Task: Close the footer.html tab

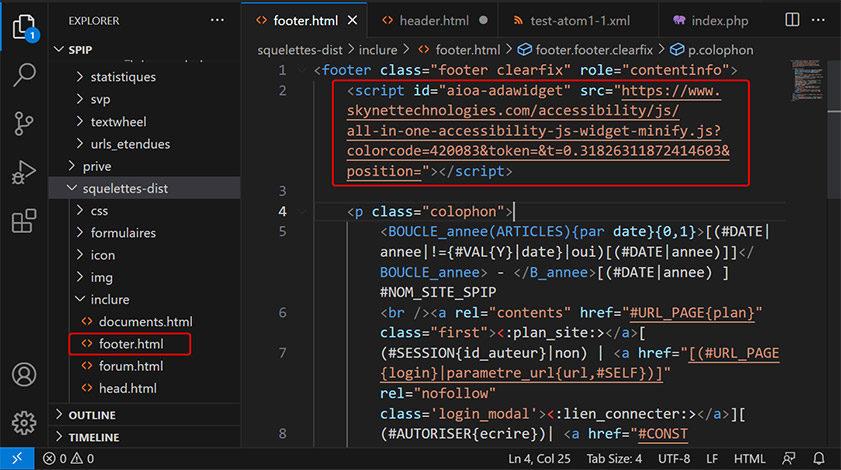Action: (x=352, y=20)
